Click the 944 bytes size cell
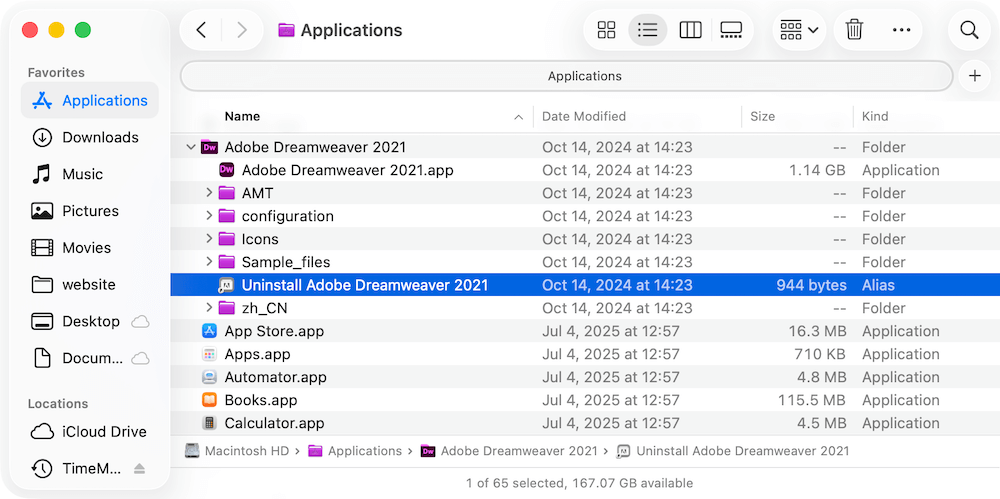Viewport: 1000px width, 499px height. click(x=811, y=285)
